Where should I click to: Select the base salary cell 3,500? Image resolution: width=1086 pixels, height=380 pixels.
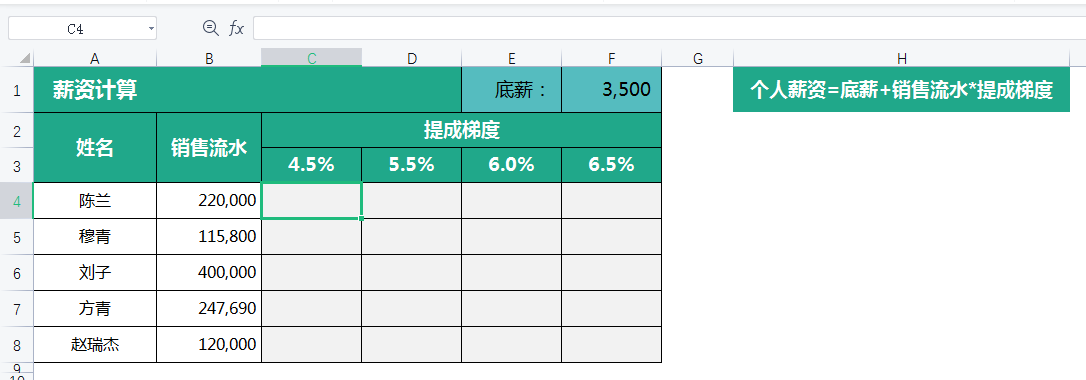point(612,90)
